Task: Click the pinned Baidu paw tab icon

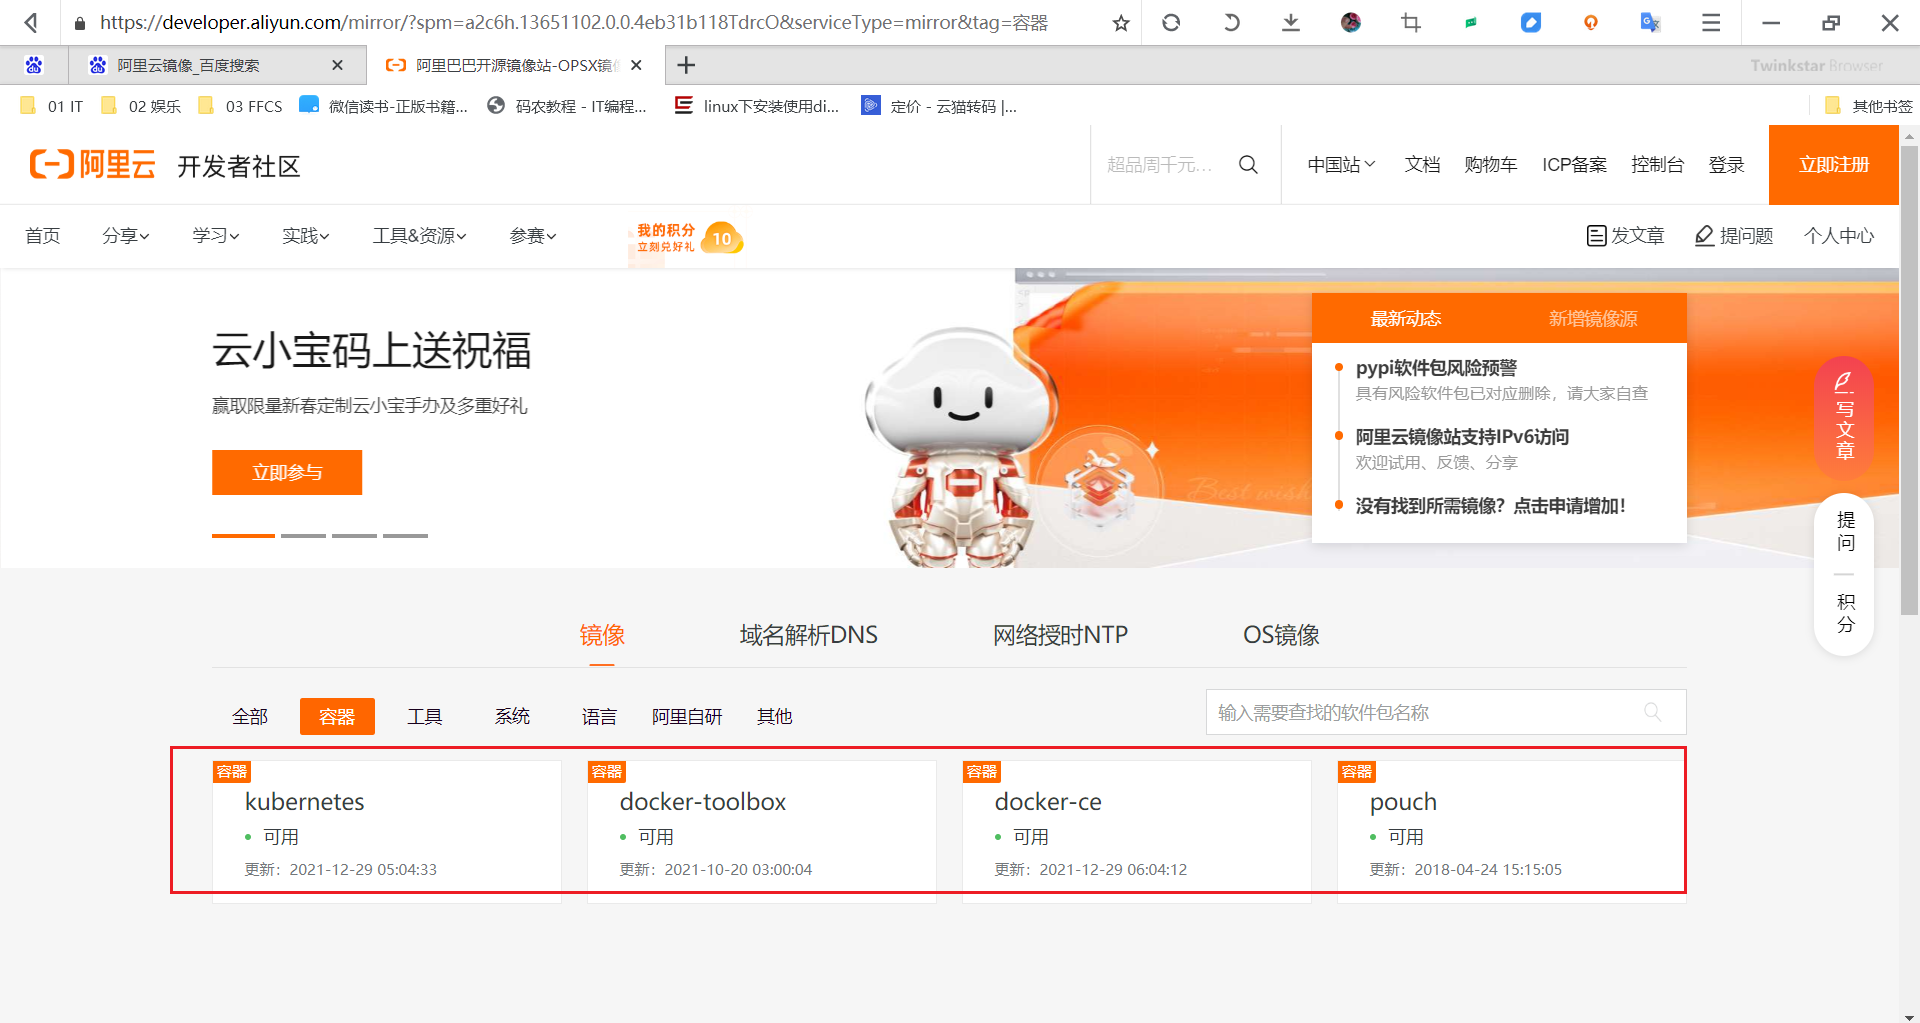Action: [34, 65]
